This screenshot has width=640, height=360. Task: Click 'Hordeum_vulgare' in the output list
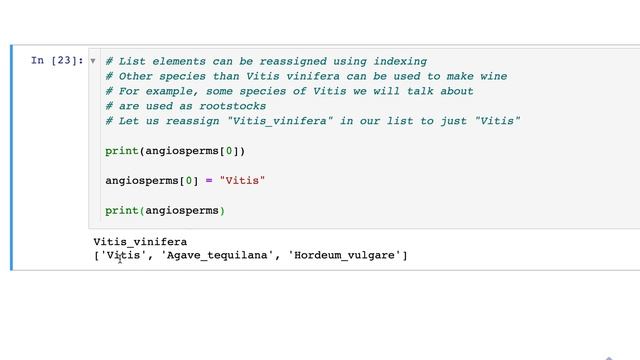[x=344, y=256]
